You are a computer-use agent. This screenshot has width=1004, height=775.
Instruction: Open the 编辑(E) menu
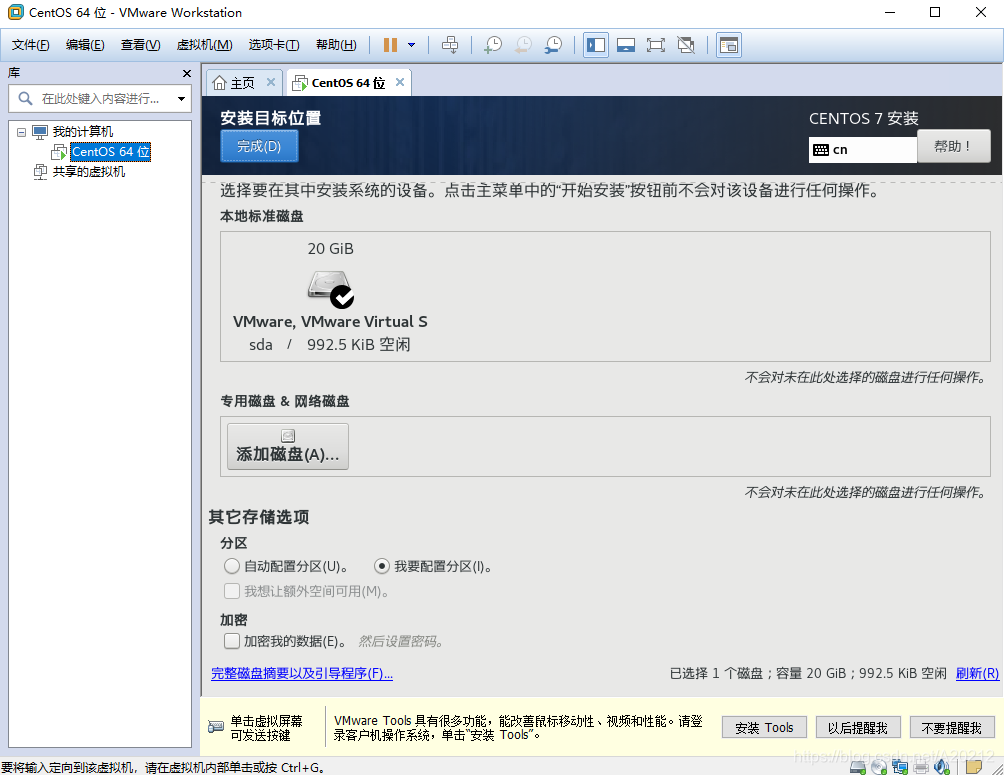click(85, 45)
